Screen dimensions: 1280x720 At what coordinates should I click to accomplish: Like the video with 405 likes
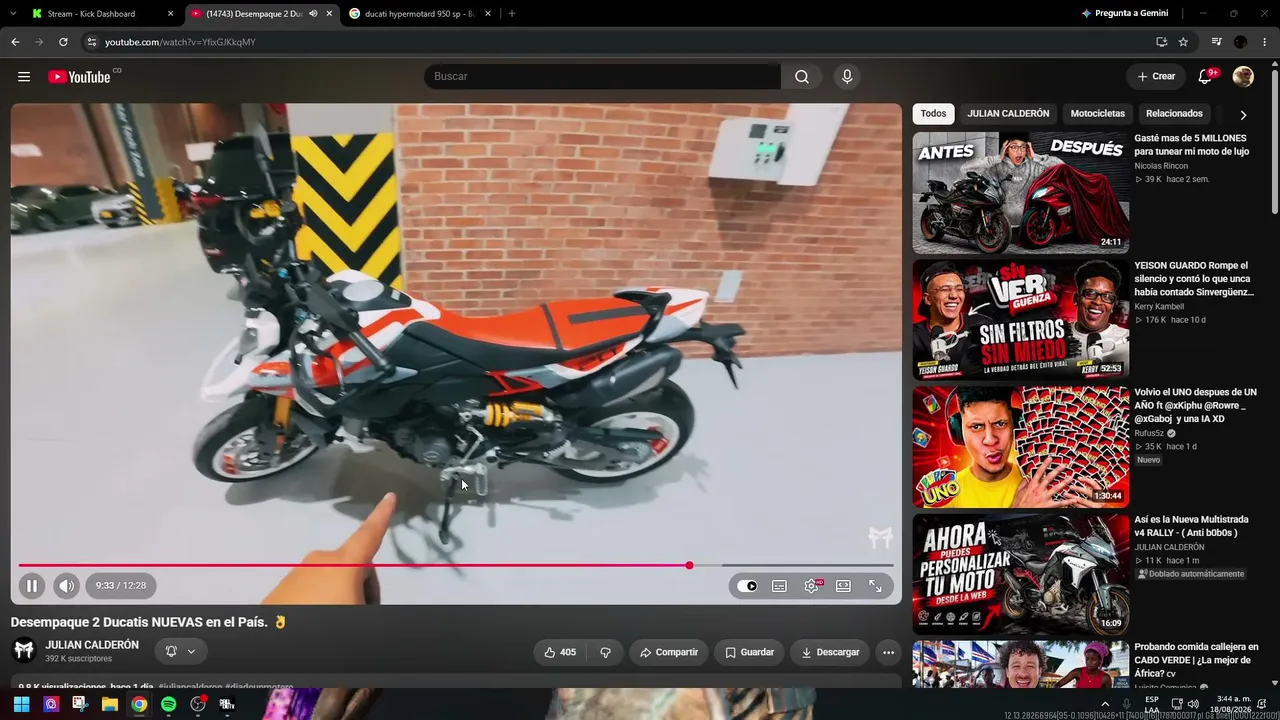tap(560, 652)
